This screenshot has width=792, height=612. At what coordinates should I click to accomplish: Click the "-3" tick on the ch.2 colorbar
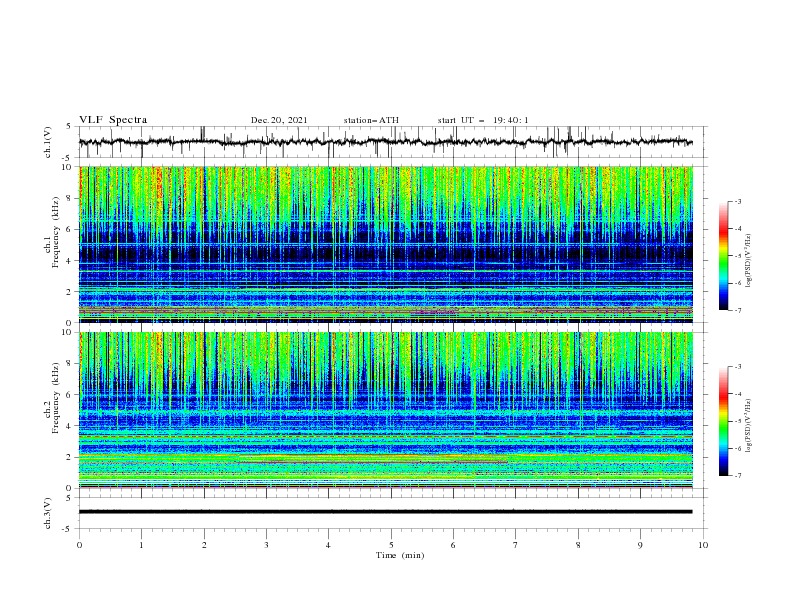[738, 367]
